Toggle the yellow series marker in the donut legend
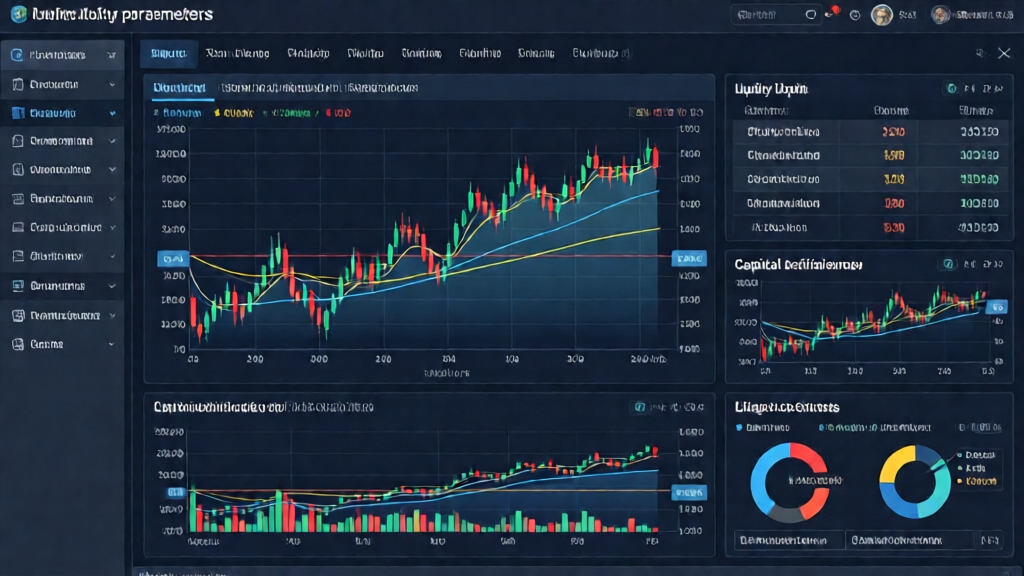The width and height of the screenshot is (1024, 576). (x=960, y=481)
